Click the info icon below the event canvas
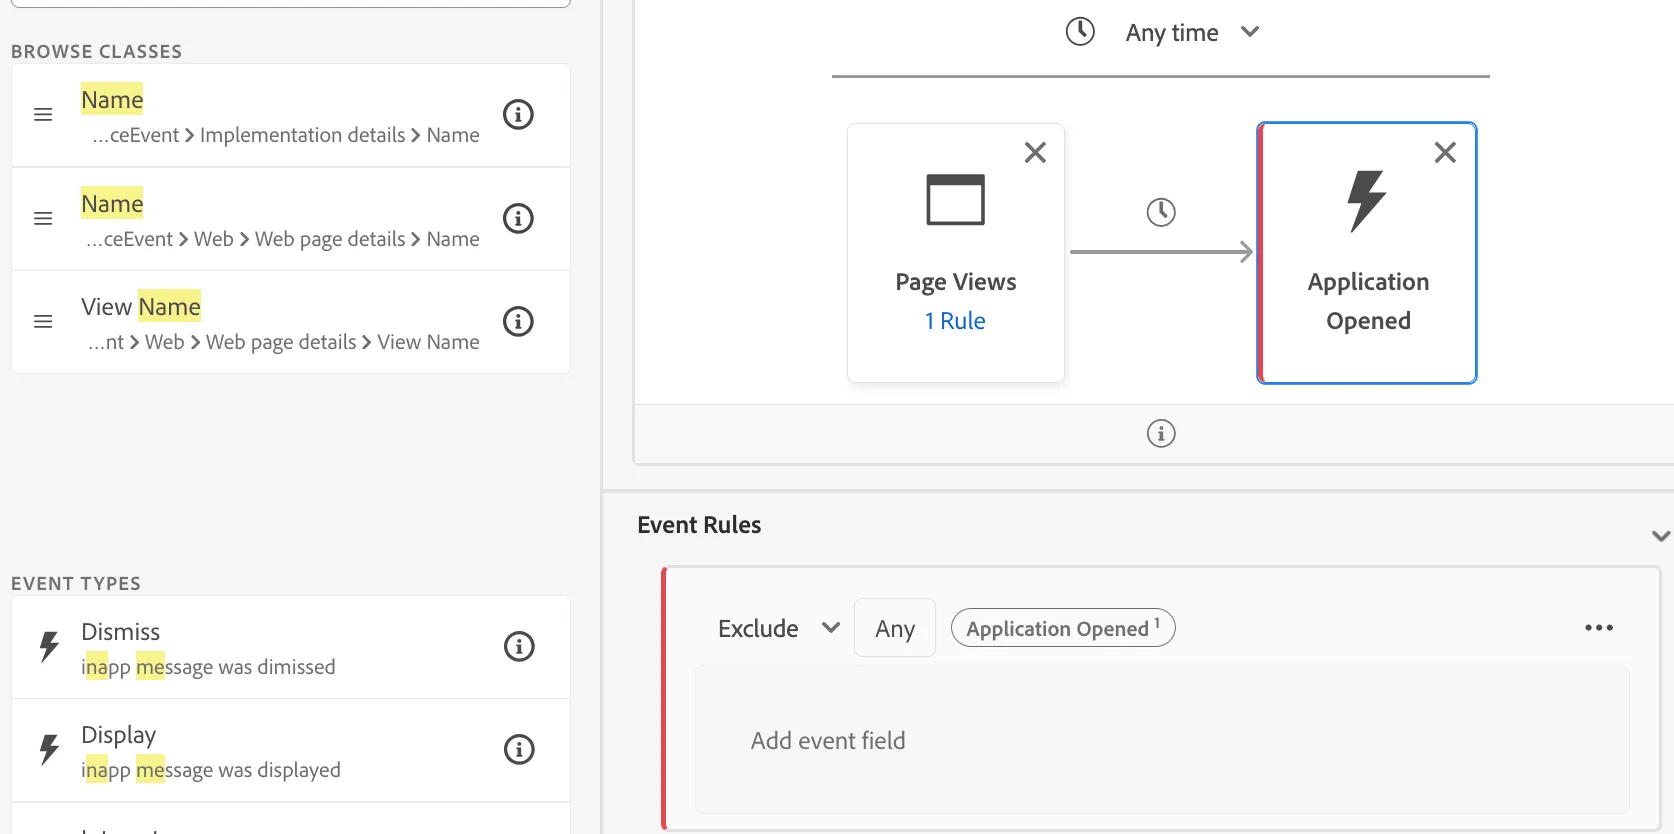Screen dimensions: 1674x834 [x=1161, y=433]
